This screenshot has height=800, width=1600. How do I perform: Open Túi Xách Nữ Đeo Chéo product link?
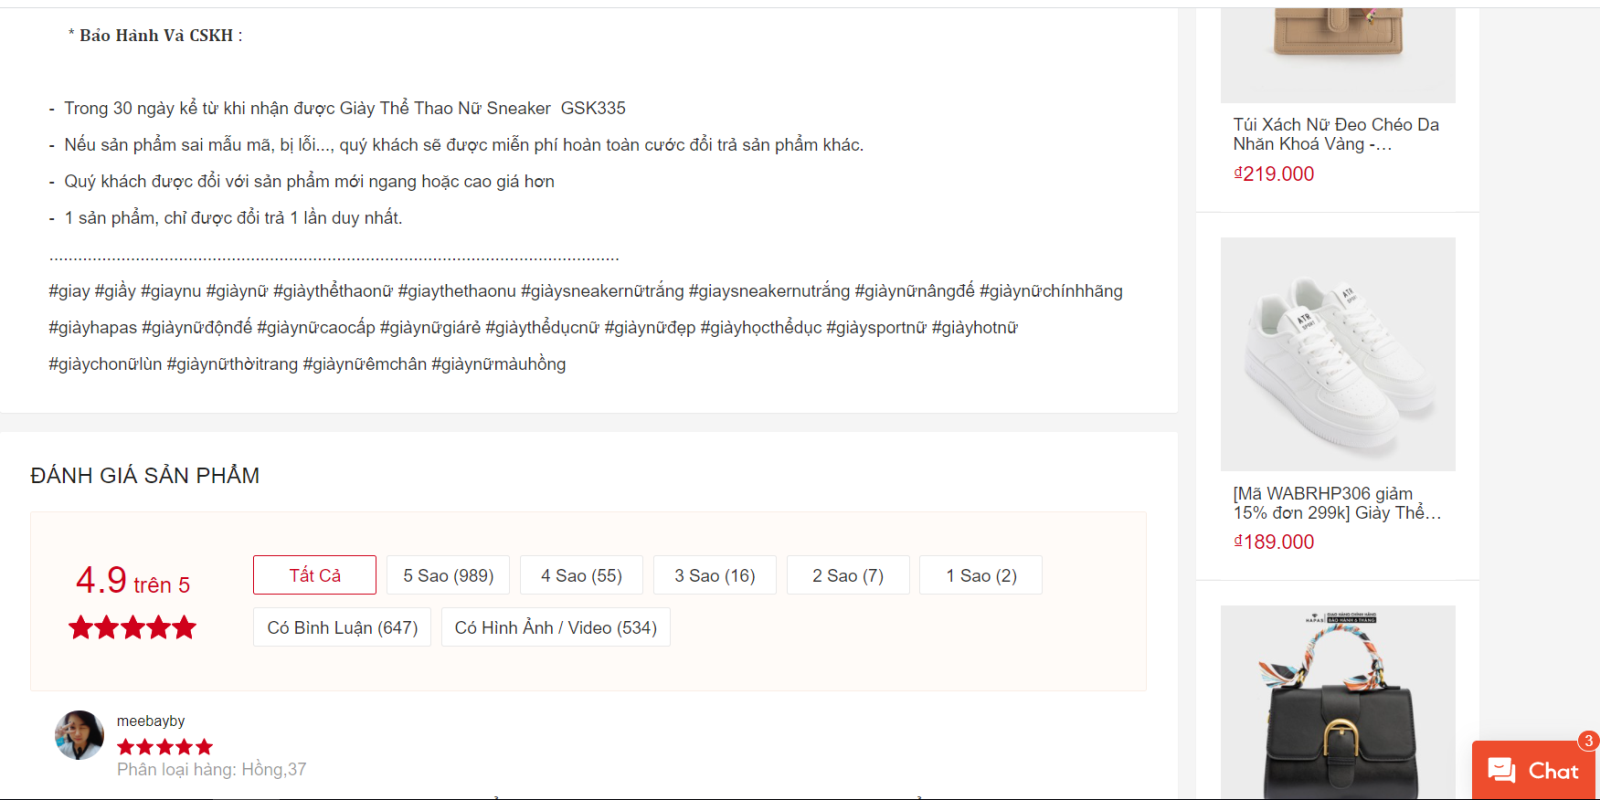coord(1335,134)
